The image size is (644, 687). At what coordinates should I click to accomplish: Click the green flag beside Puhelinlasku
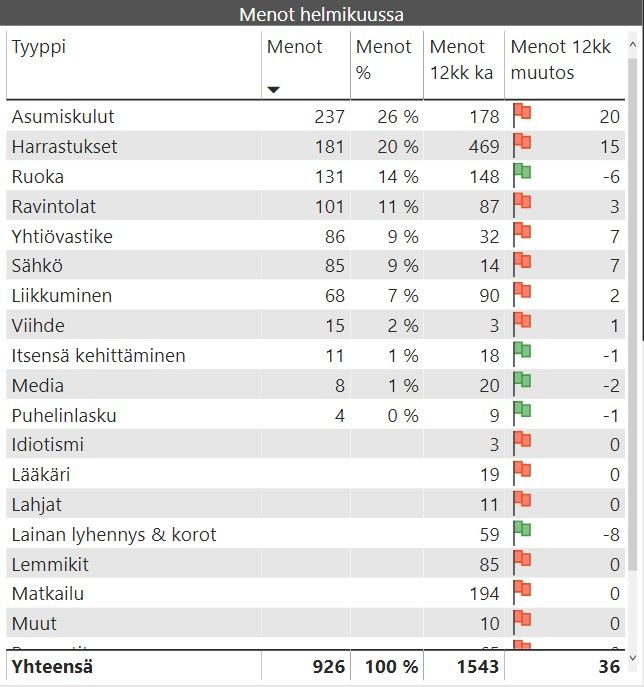point(521,414)
